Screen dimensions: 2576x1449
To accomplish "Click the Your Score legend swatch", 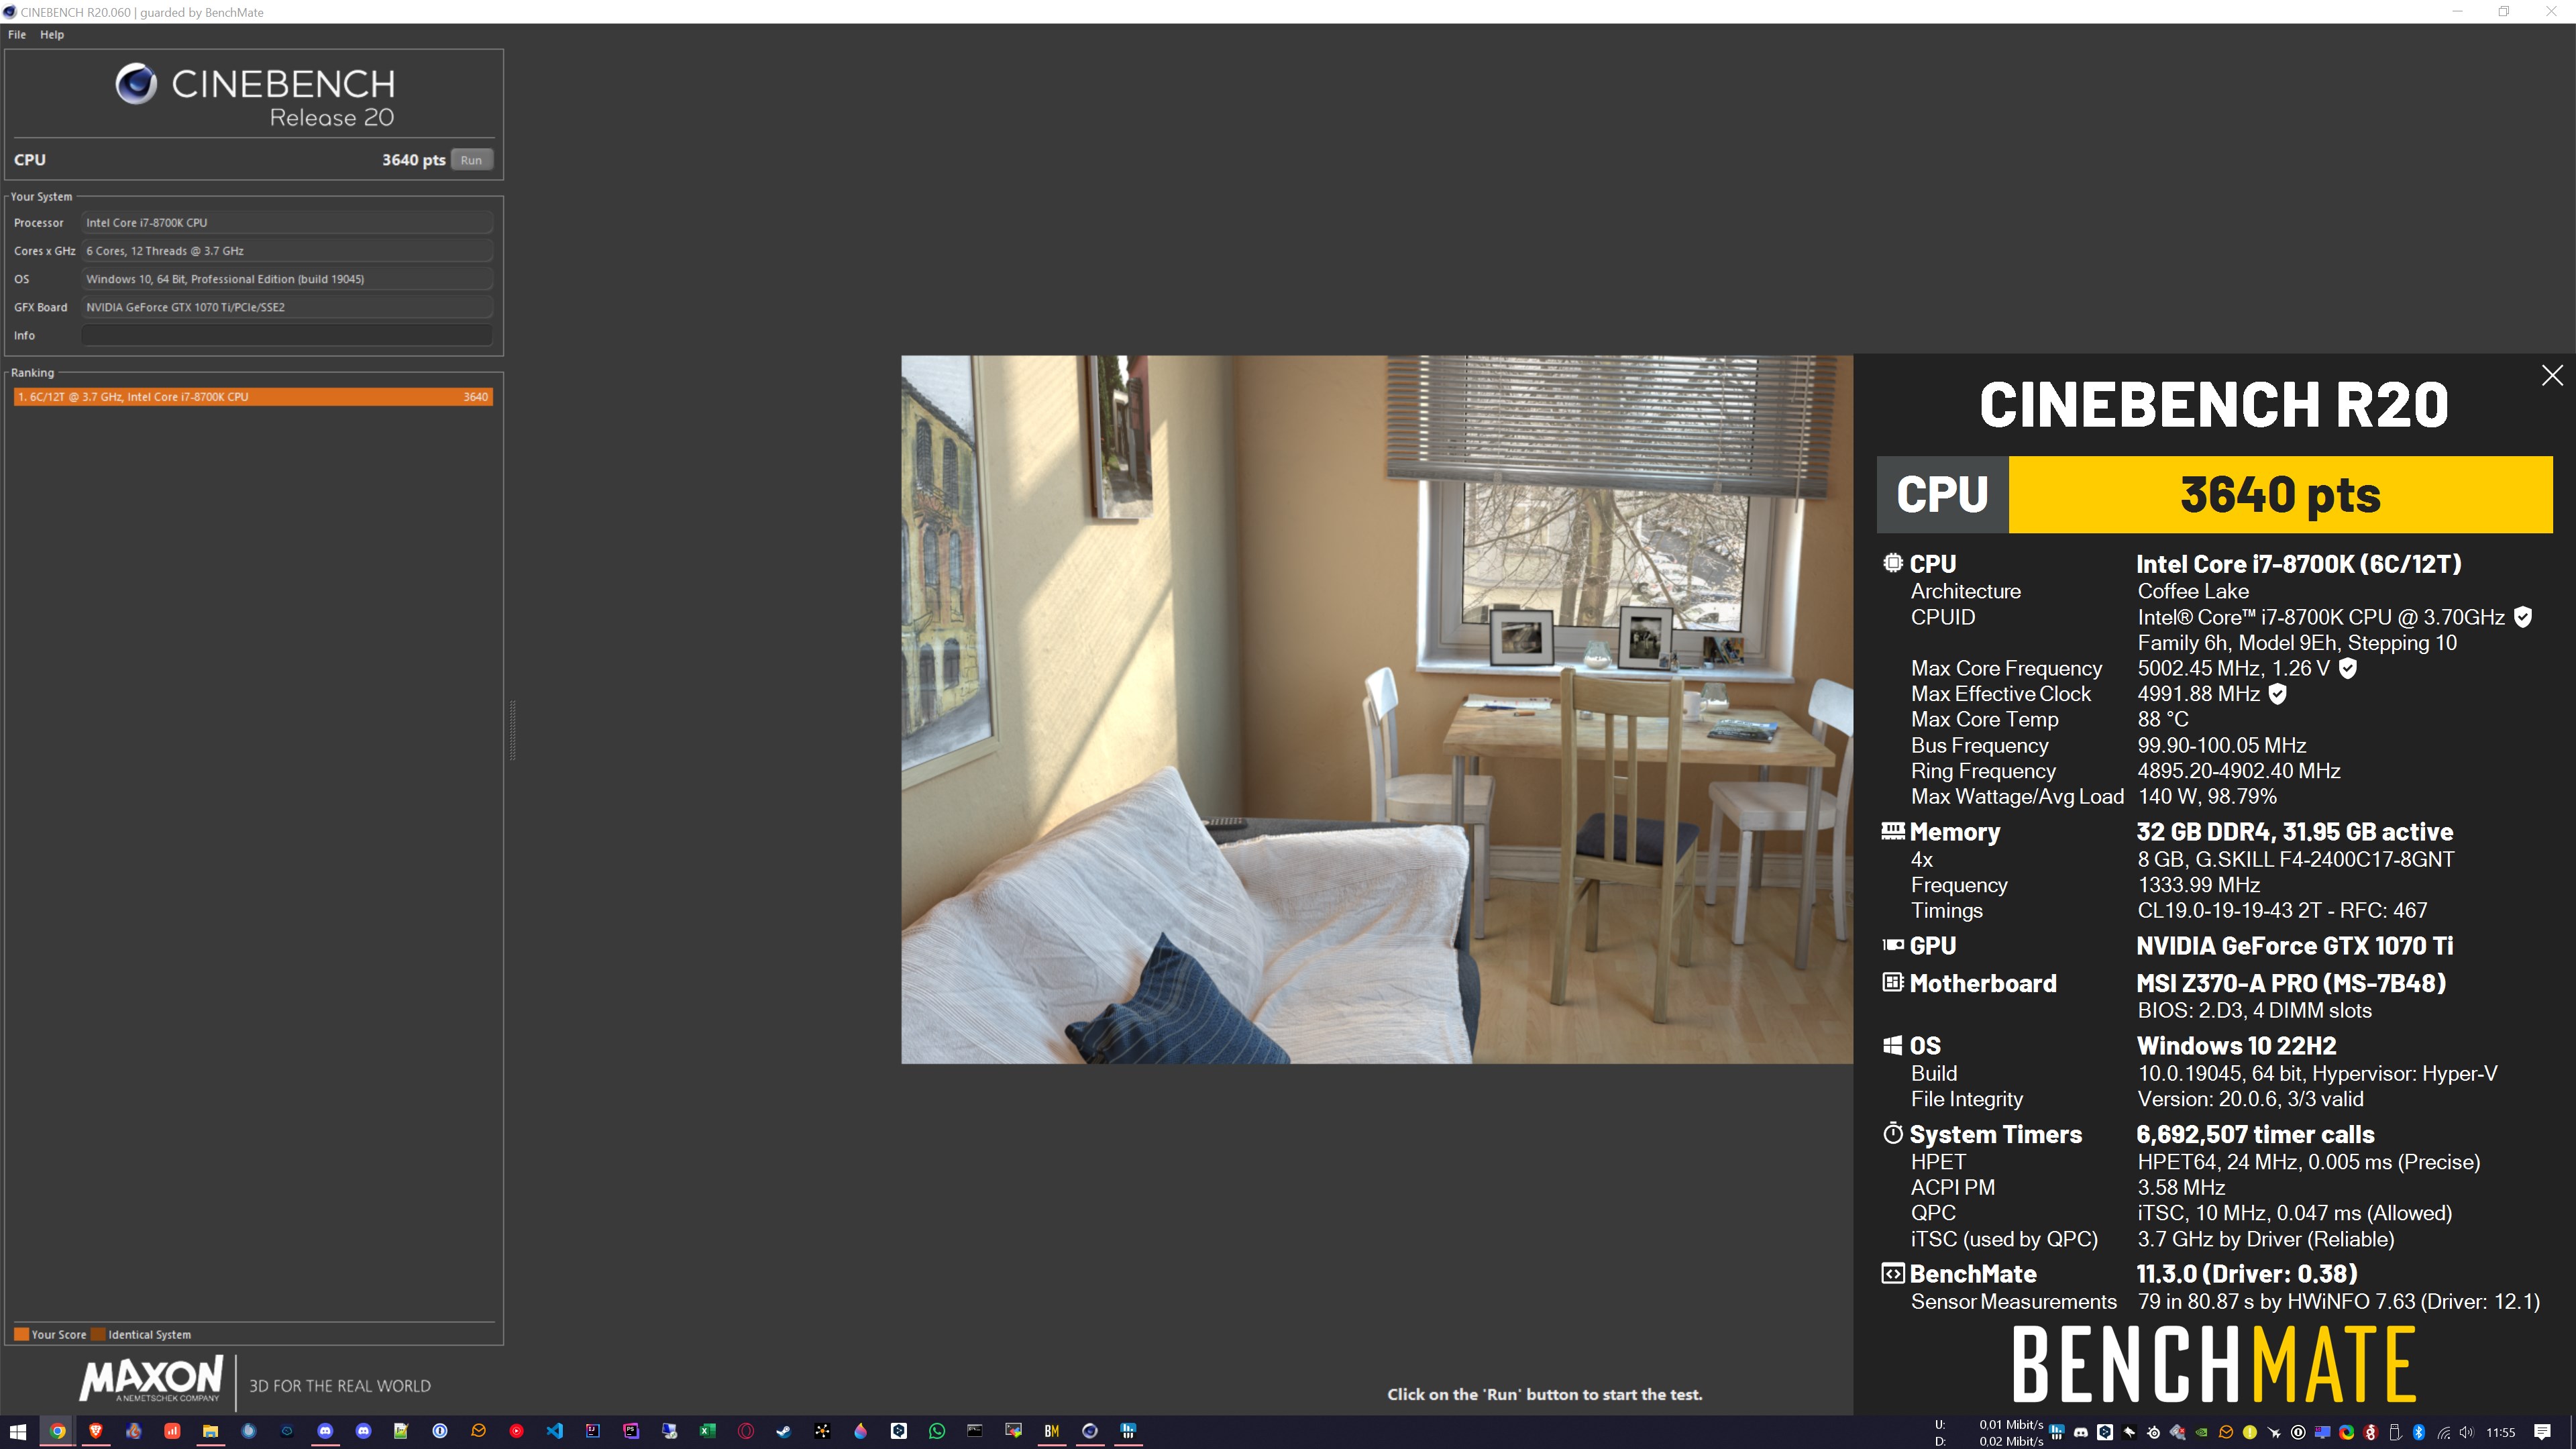I will tap(21, 1334).
